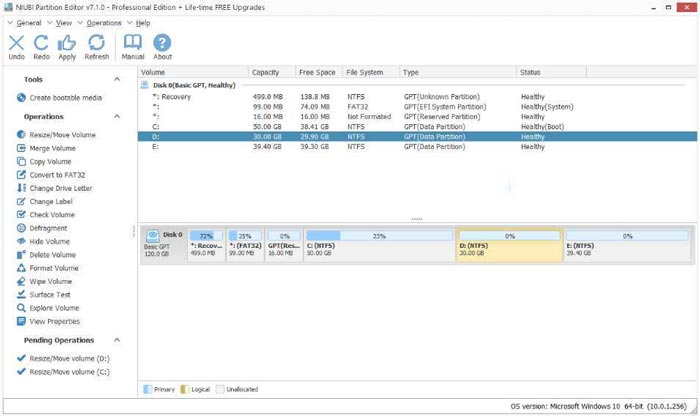
Task: Collapse the Operations section
Action: click(x=117, y=116)
